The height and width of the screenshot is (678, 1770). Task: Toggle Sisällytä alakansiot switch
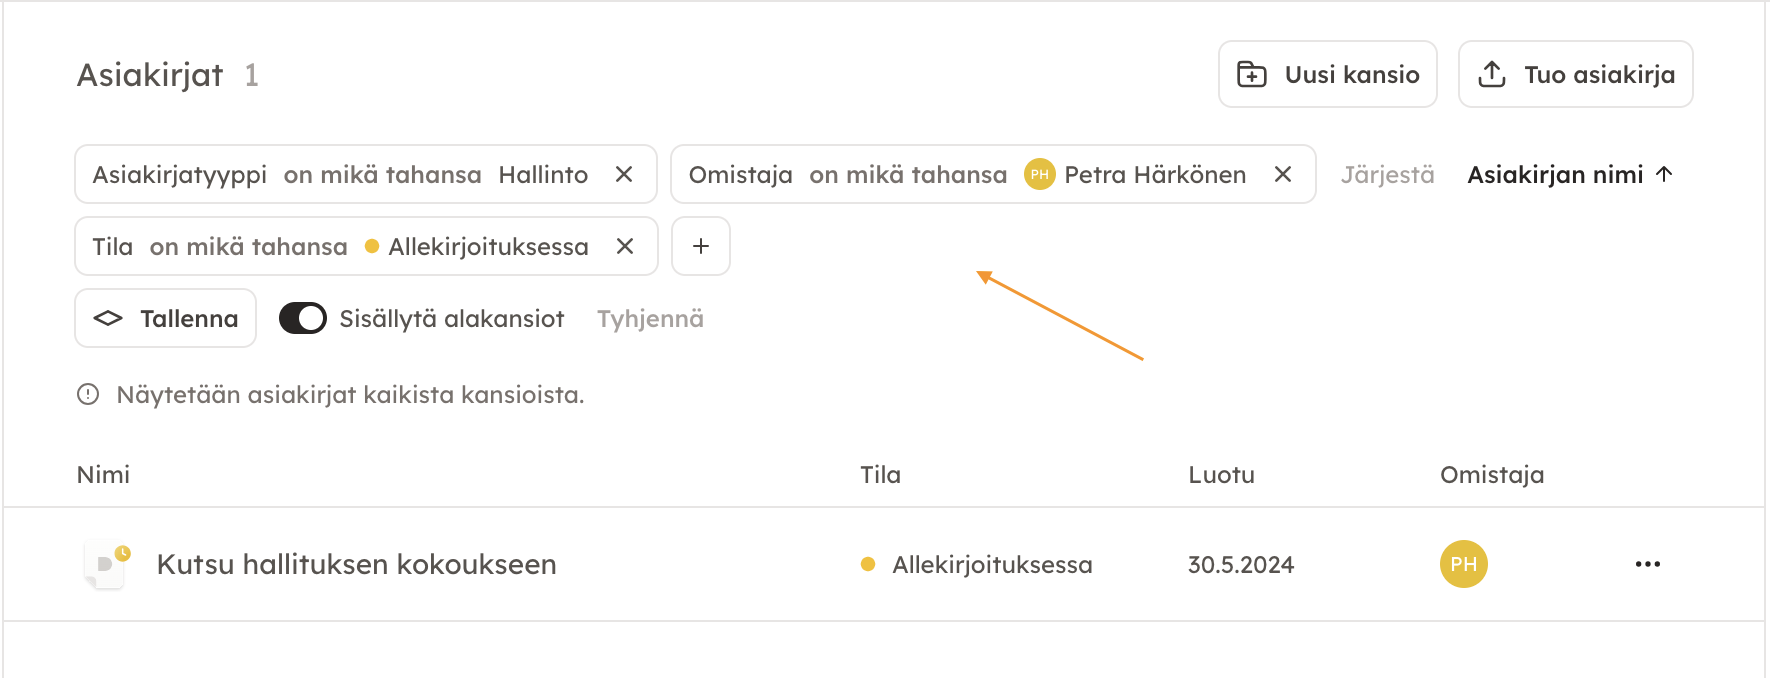coord(303,319)
